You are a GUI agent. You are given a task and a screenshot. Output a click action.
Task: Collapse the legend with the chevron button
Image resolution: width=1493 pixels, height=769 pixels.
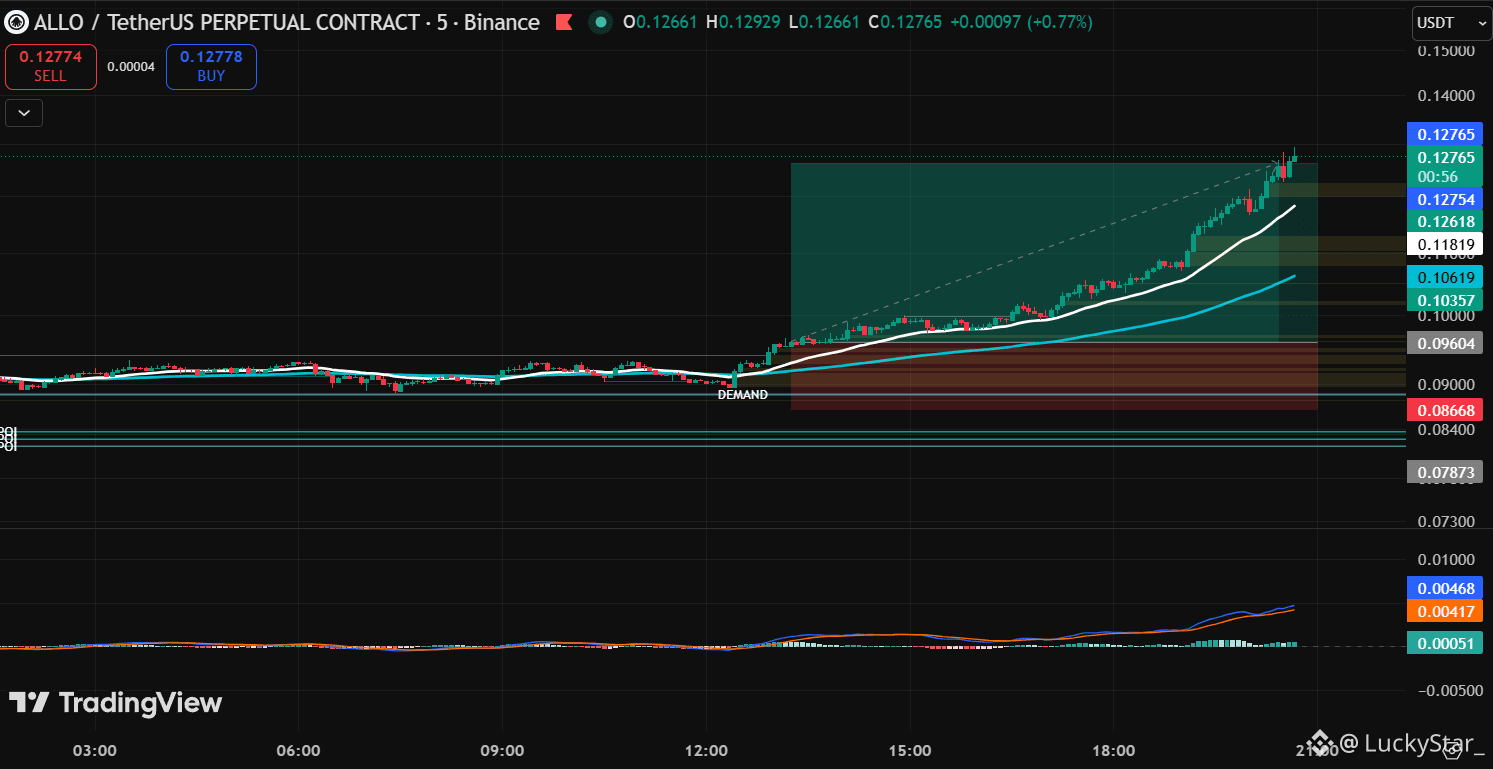point(24,113)
